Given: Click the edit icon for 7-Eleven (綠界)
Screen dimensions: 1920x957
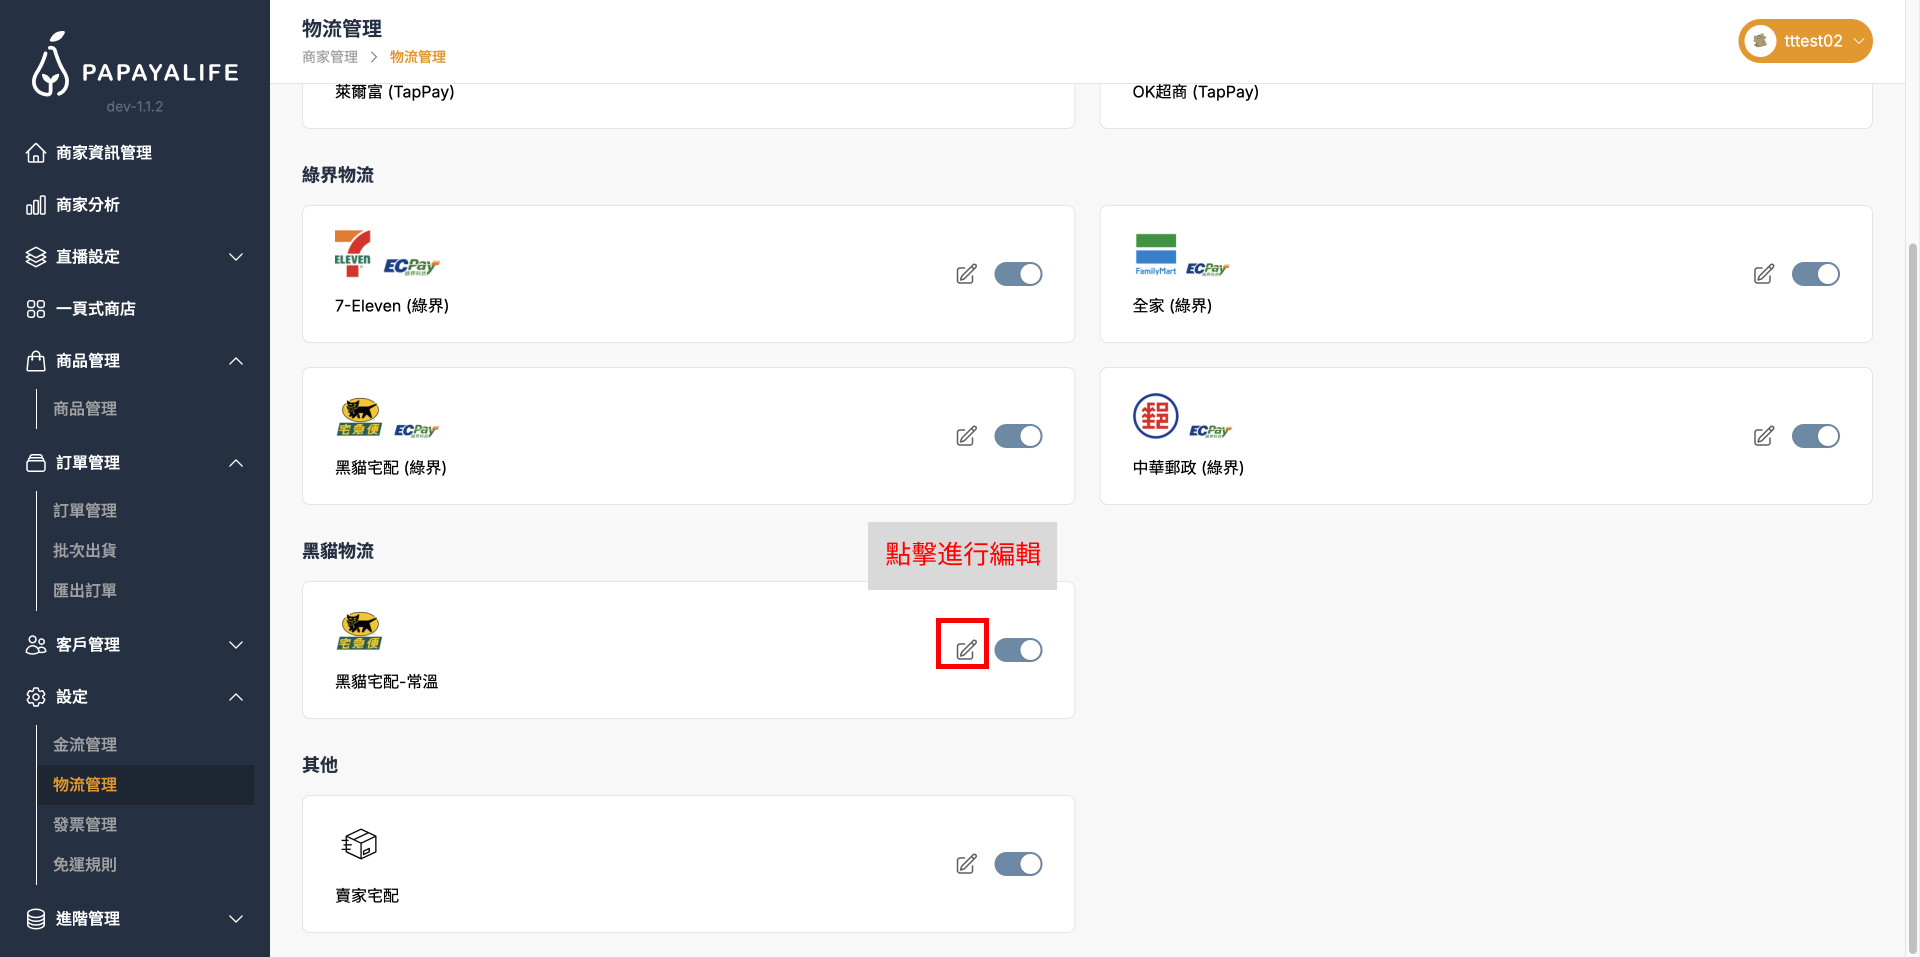Looking at the screenshot, I should (965, 274).
